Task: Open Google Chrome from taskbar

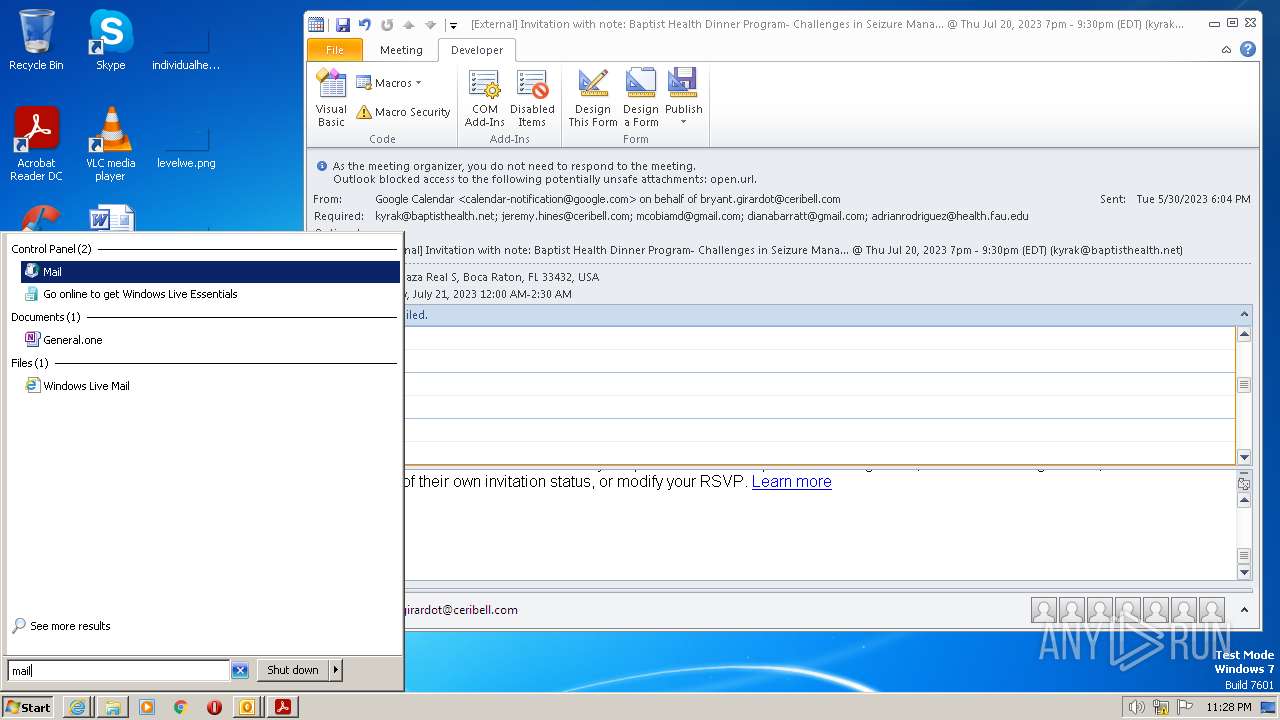Action: pyautogui.click(x=181, y=707)
